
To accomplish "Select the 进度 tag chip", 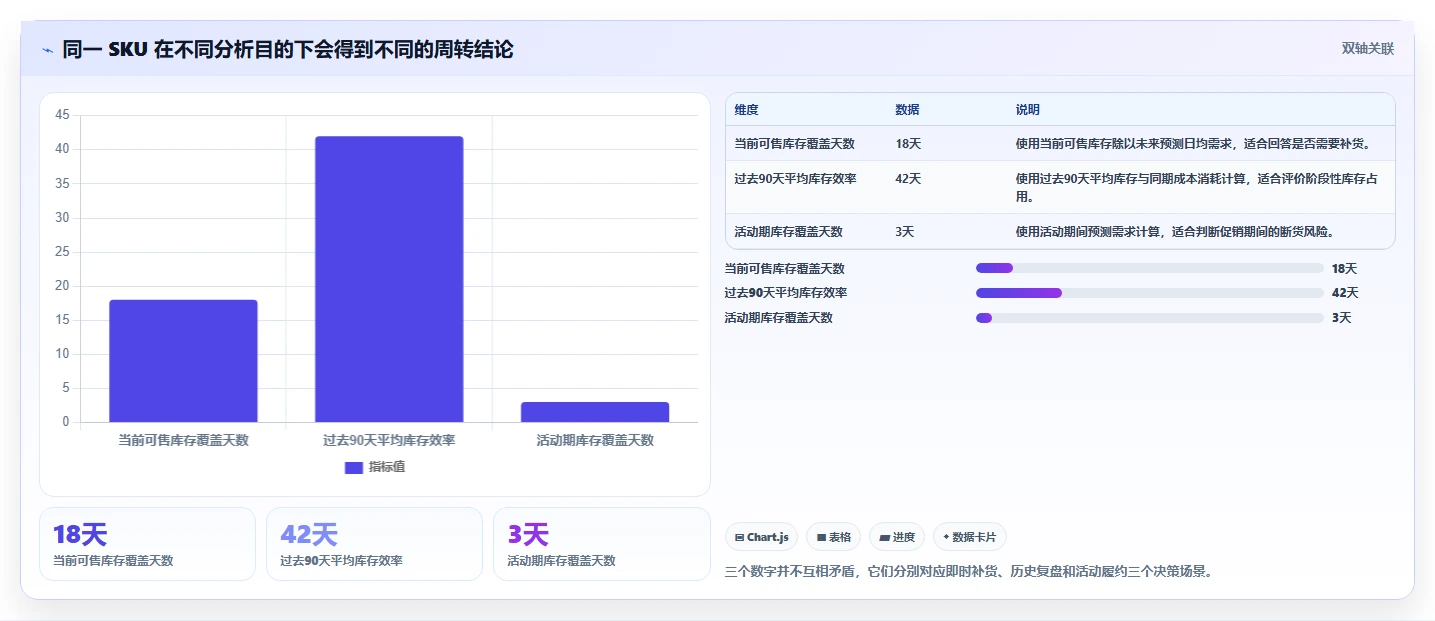I will (x=897, y=537).
